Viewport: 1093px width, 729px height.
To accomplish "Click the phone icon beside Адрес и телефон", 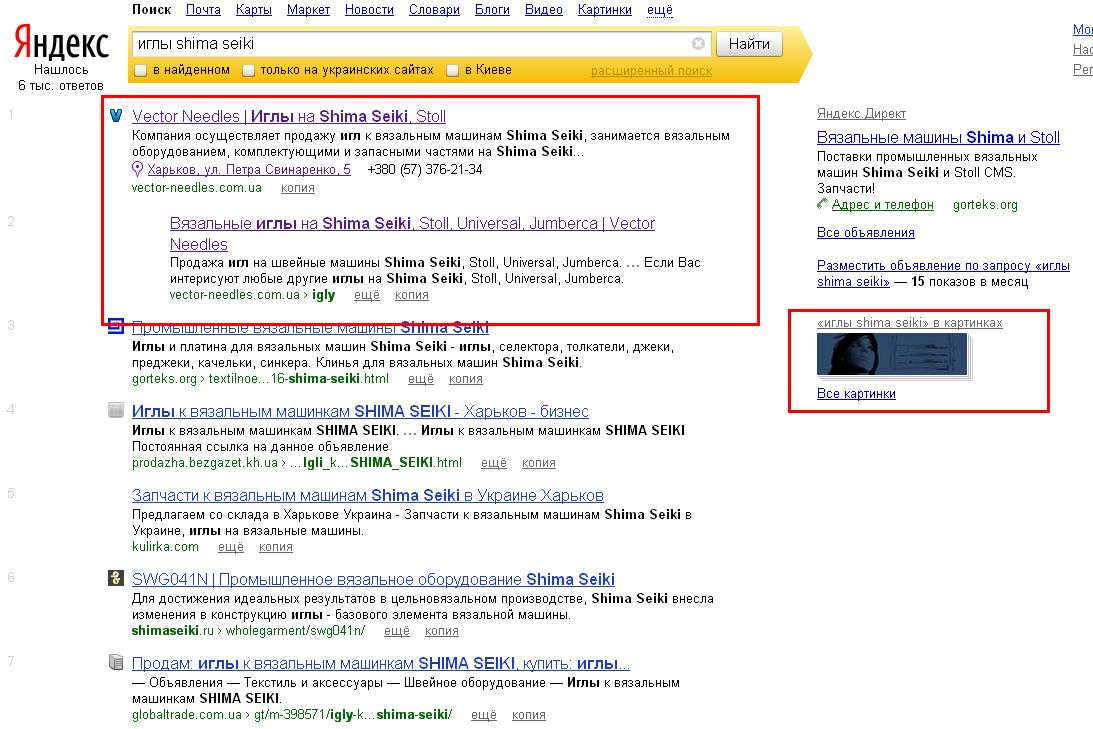I will pos(823,204).
